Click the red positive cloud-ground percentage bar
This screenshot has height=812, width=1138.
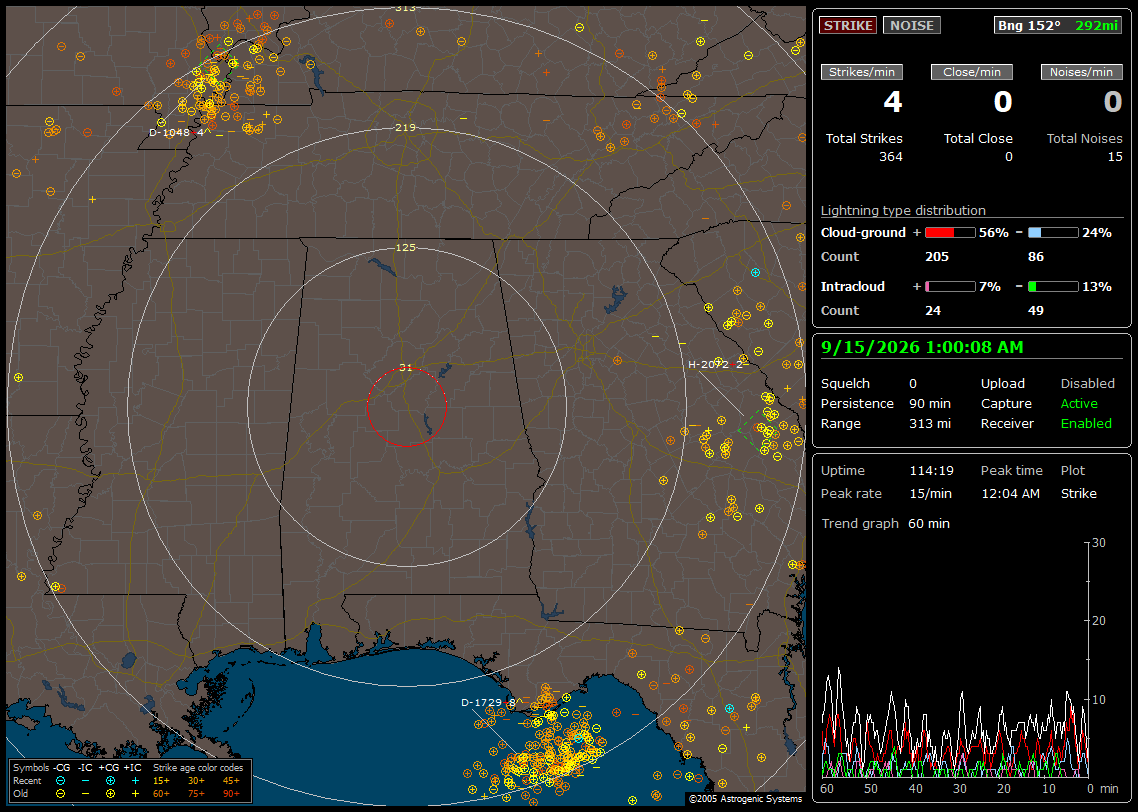(x=950, y=233)
